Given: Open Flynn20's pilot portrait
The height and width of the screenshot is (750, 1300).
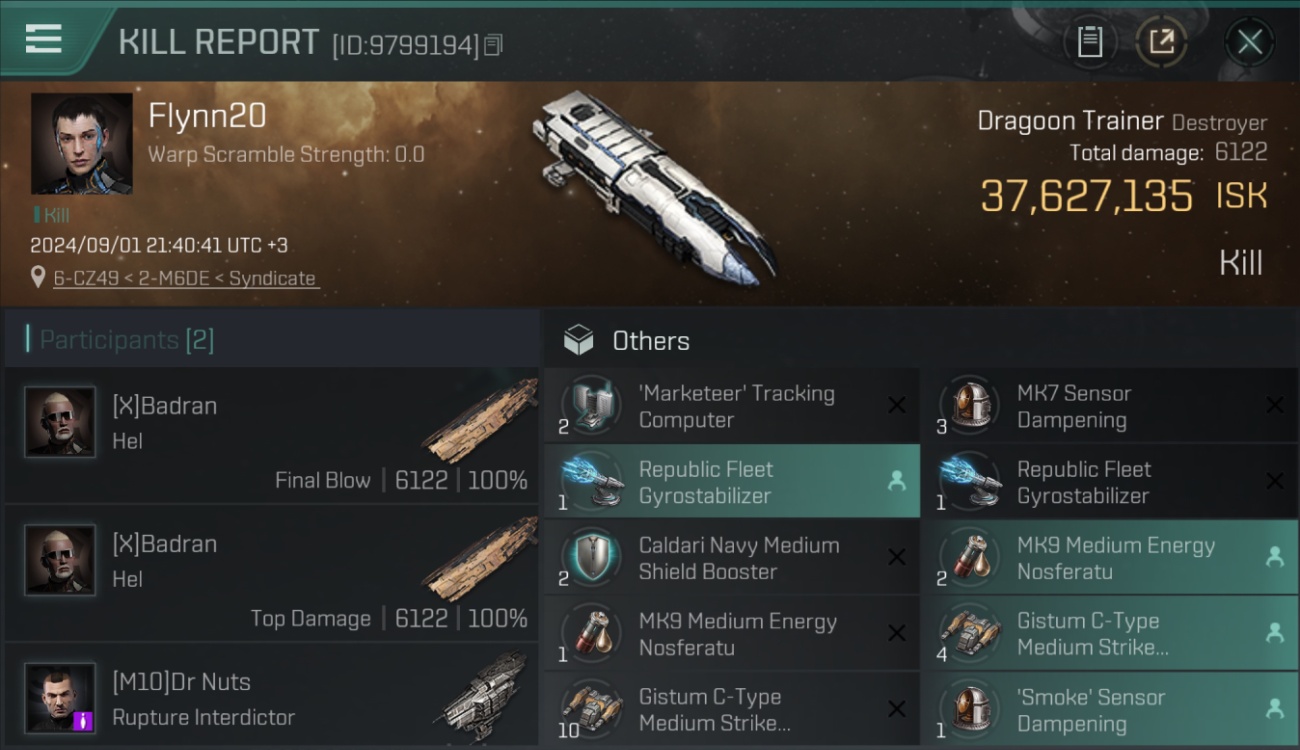Looking at the screenshot, I should pyautogui.click(x=81, y=144).
